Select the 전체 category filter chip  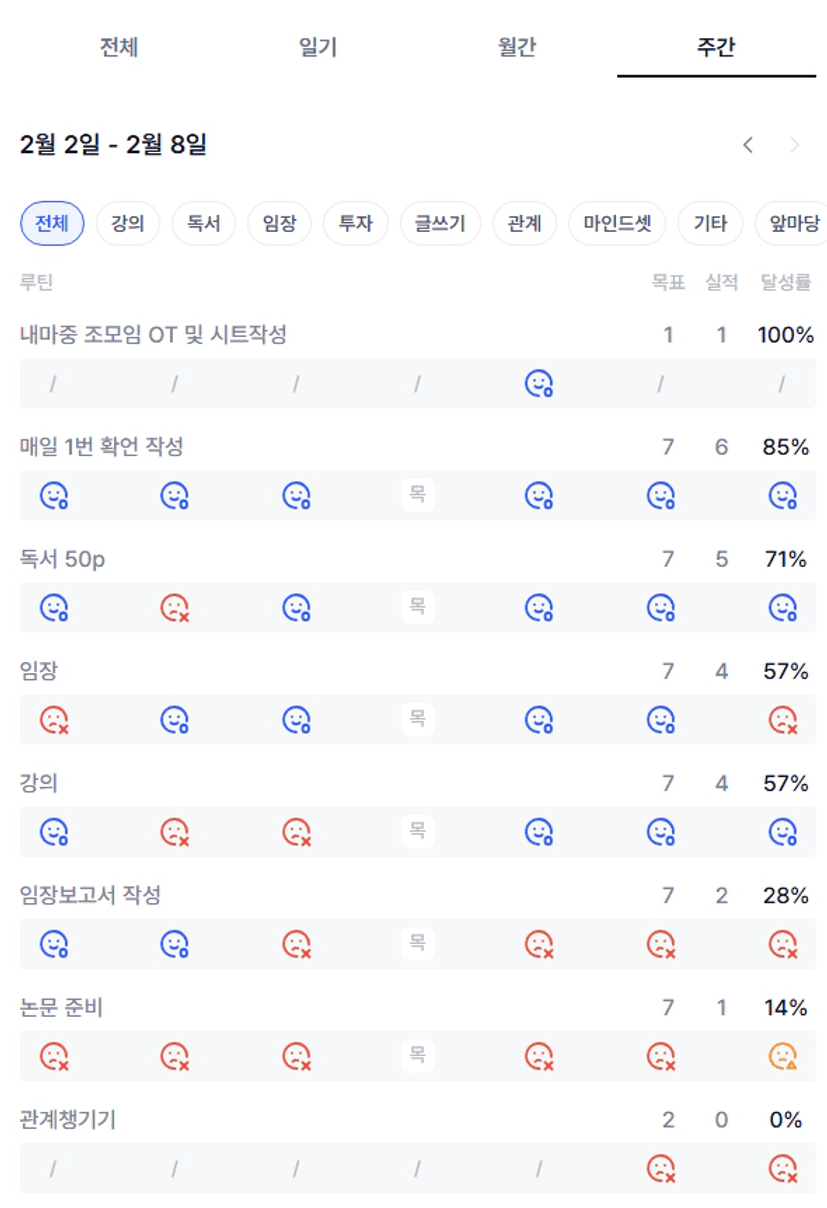pyautogui.click(x=52, y=223)
